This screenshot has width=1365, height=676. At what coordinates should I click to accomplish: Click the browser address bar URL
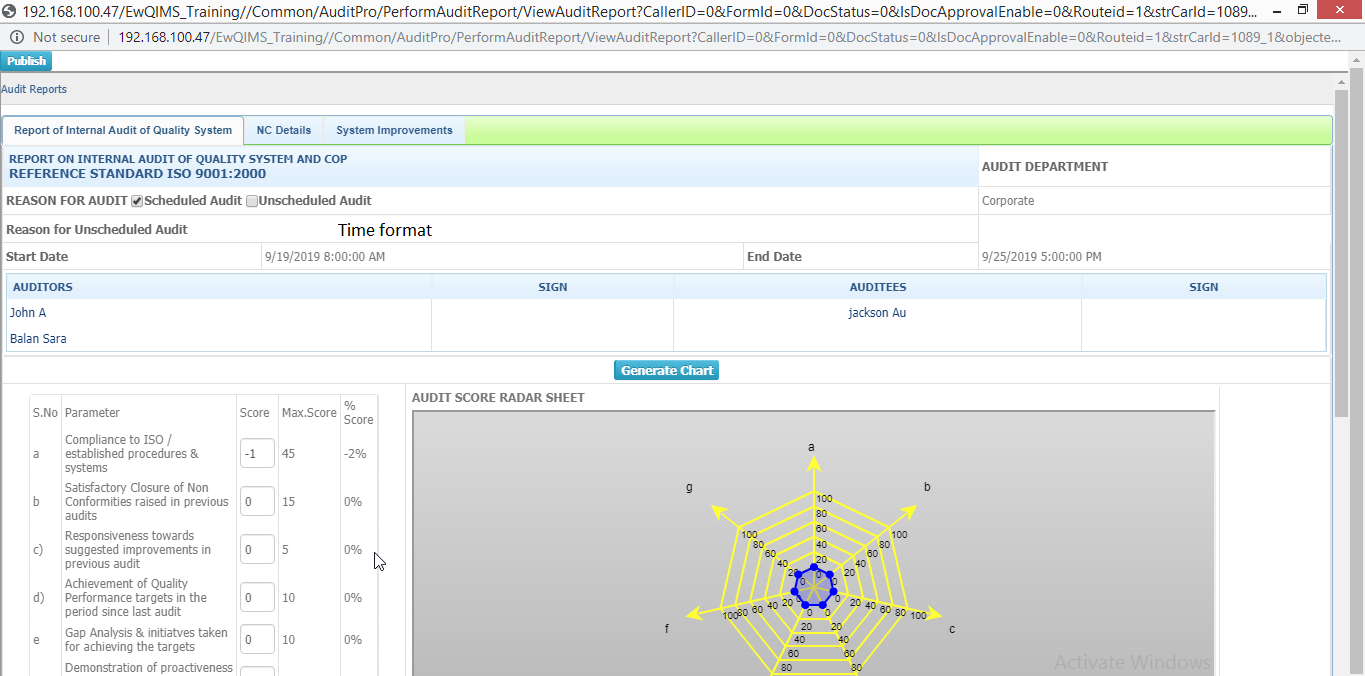pyautogui.click(x=729, y=37)
